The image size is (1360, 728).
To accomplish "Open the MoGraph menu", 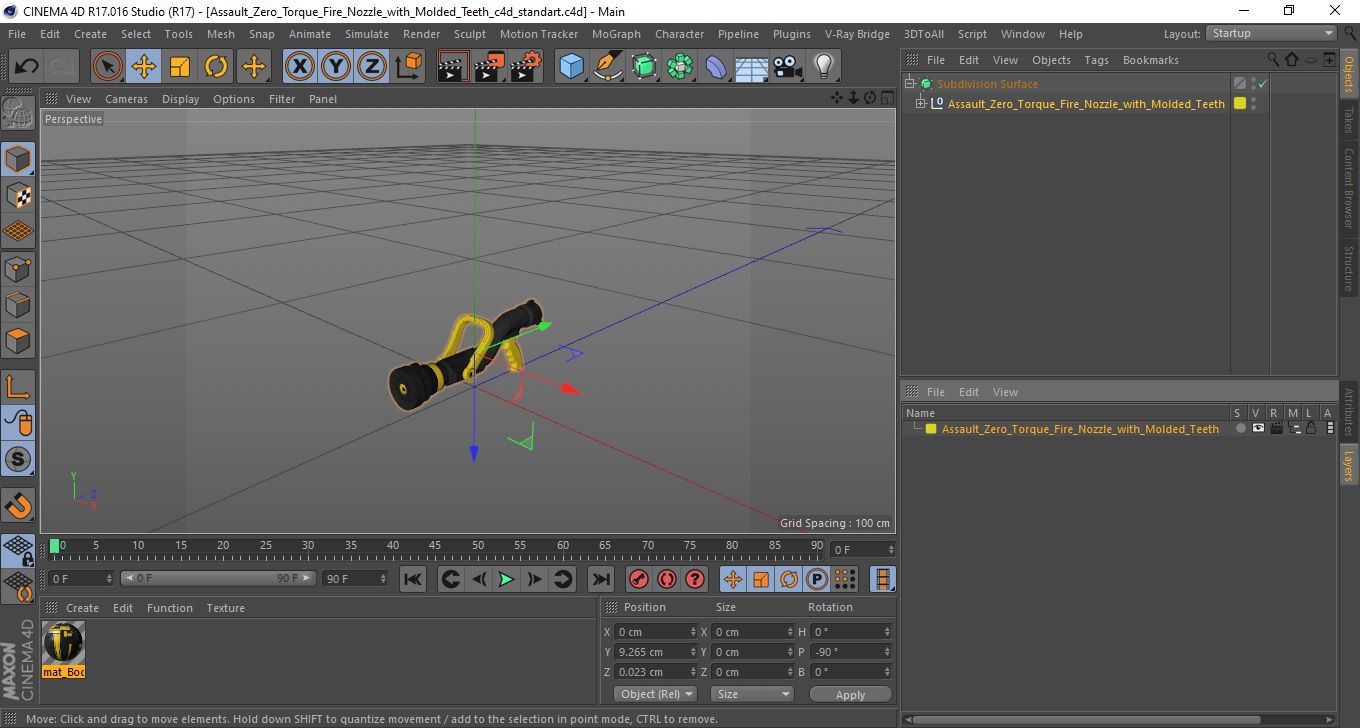I will click(x=616, y=34).
